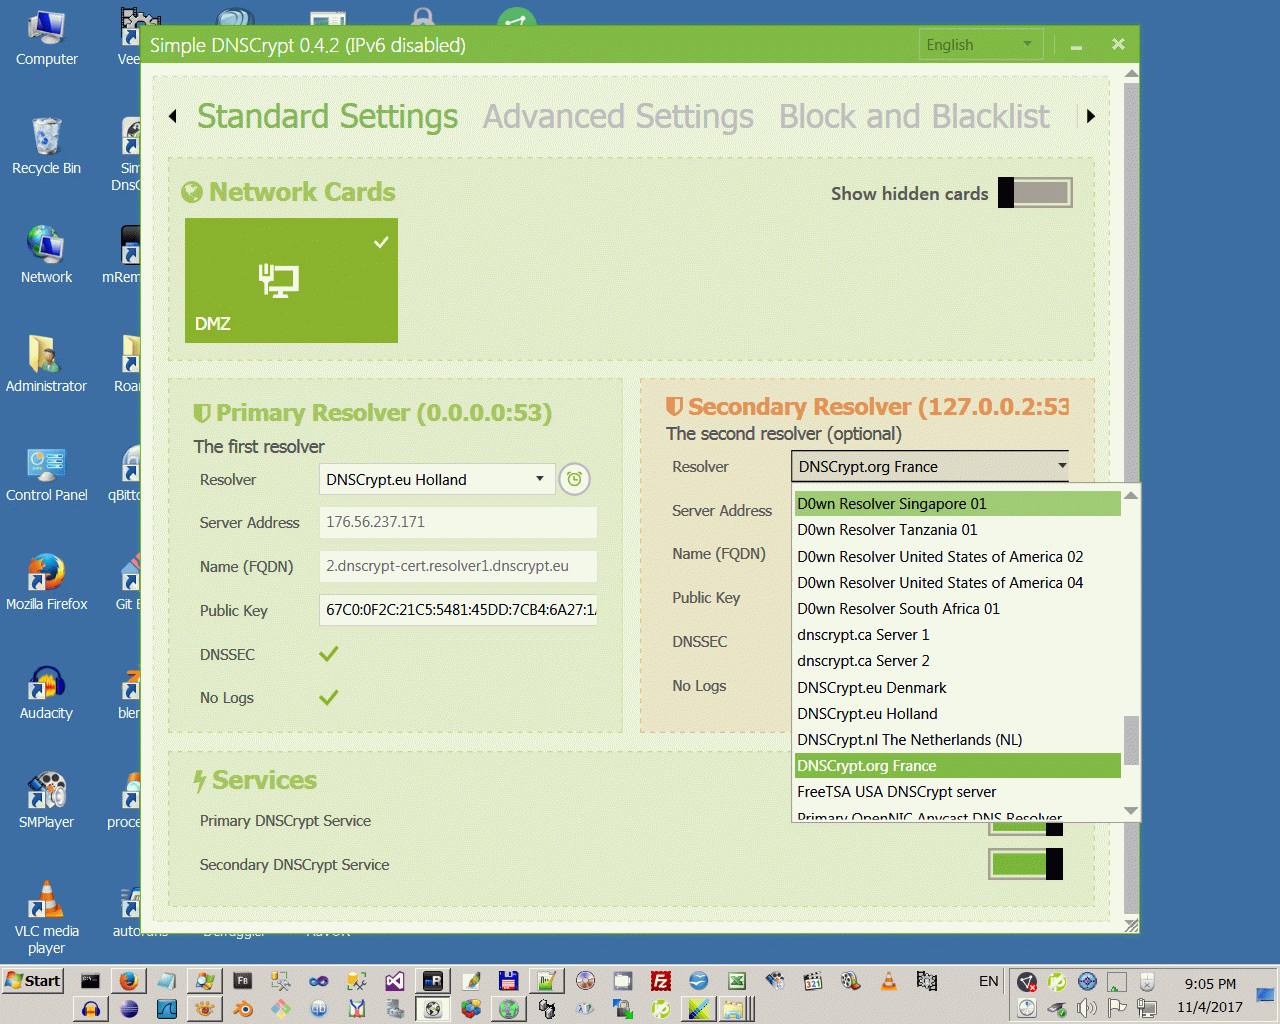Click the Primary Server Address field
Viewport: 1280px width, 1024px height.
click(x=458, y=522)
